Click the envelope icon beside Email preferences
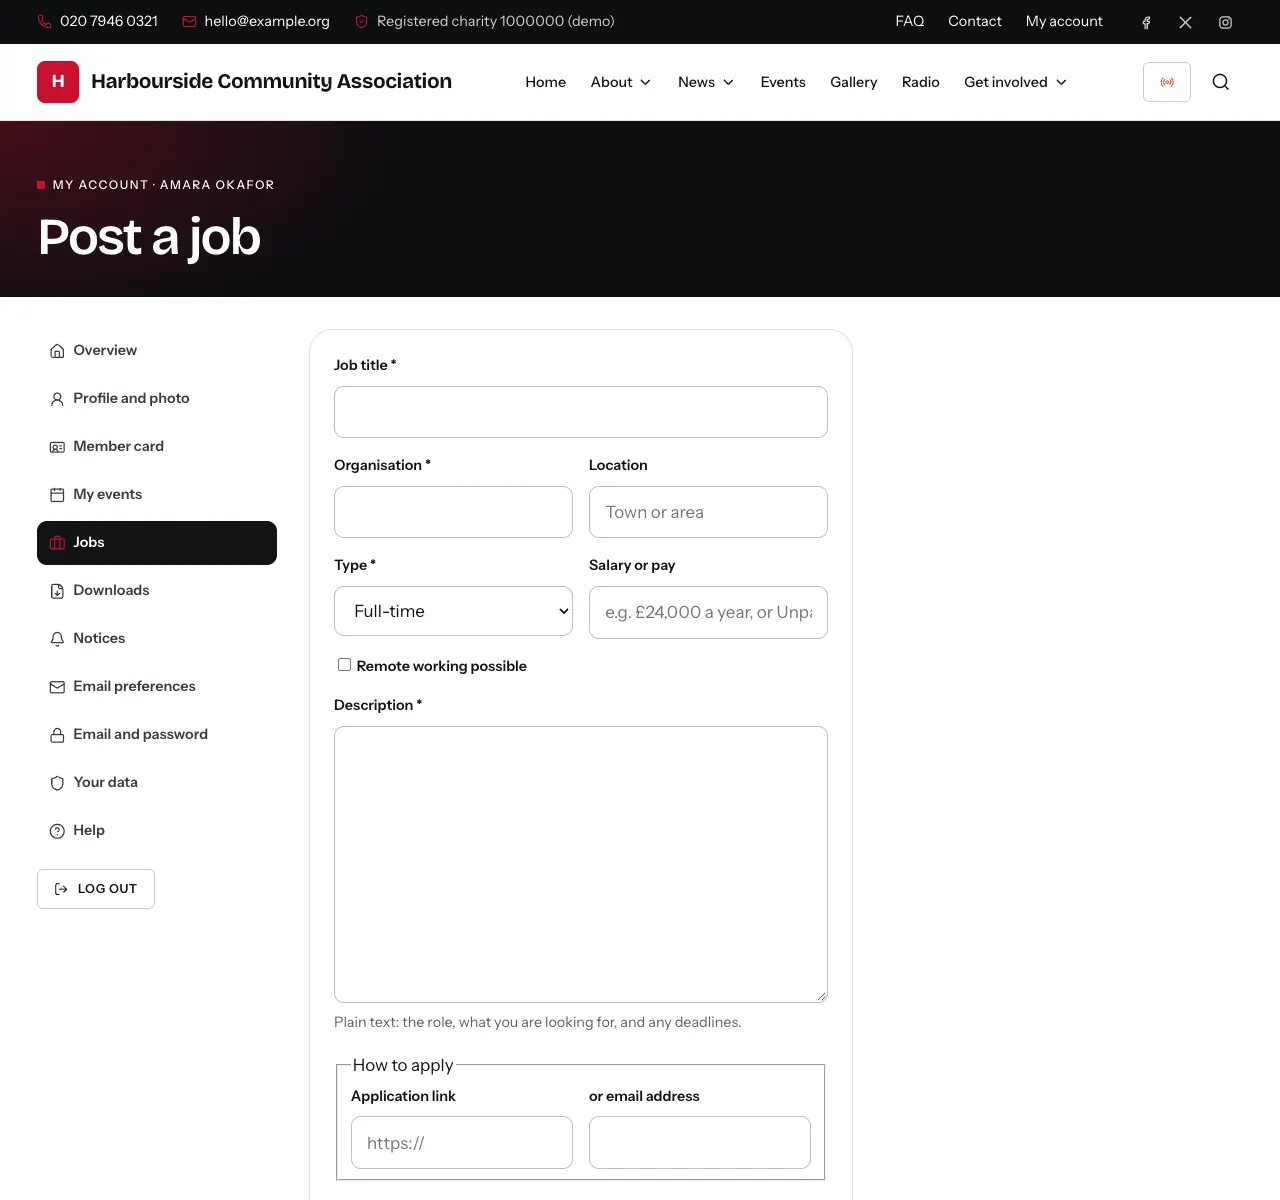The width and height of the screenshot is (1280, 1200). (57, 687)
